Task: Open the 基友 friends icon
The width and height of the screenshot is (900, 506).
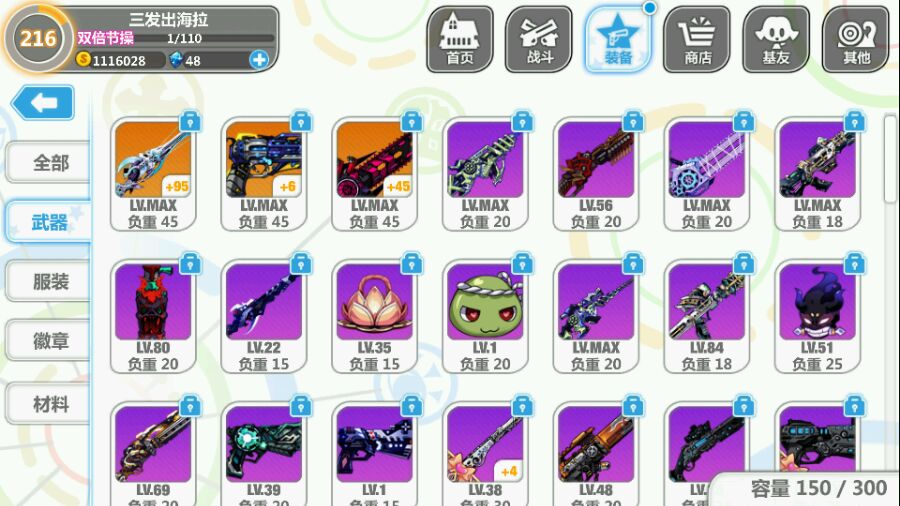Action: click(x=776, y=39)
